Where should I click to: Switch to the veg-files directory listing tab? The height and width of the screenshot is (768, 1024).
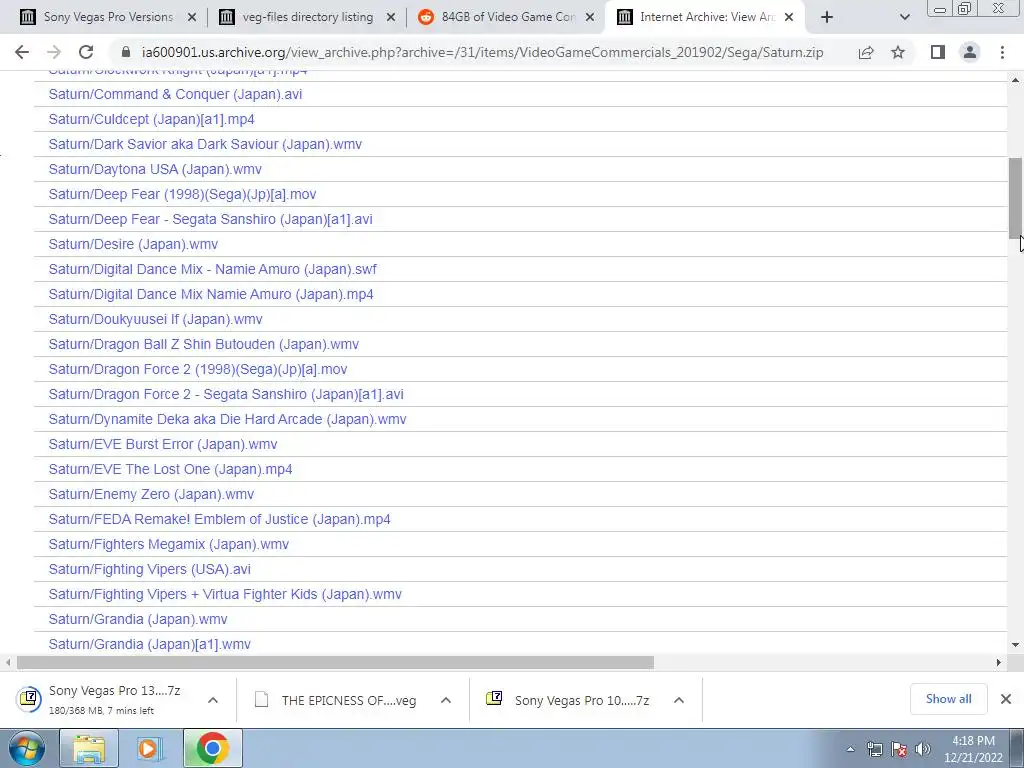point(307,17)
